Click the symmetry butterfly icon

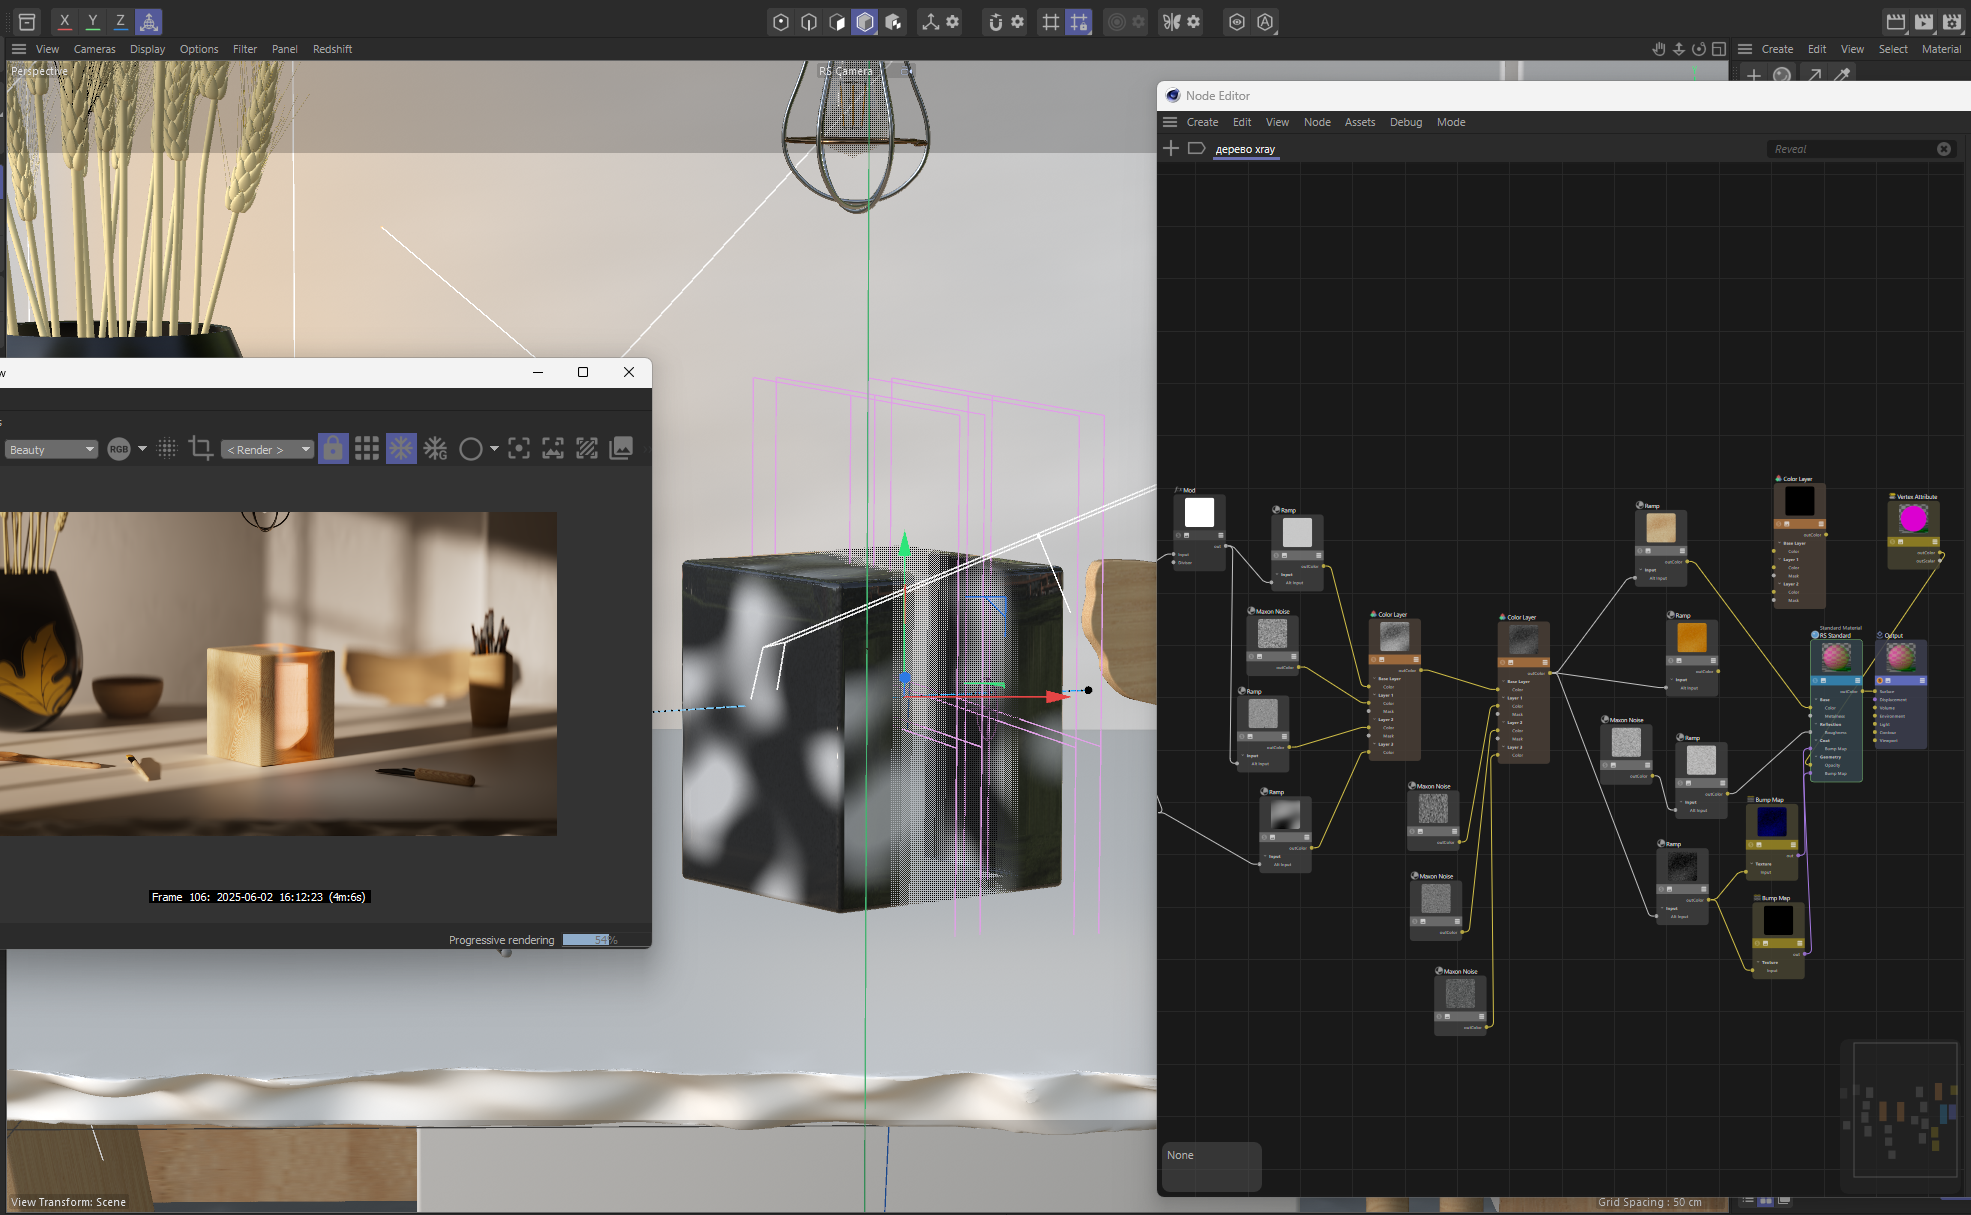tap(1171, 22)
